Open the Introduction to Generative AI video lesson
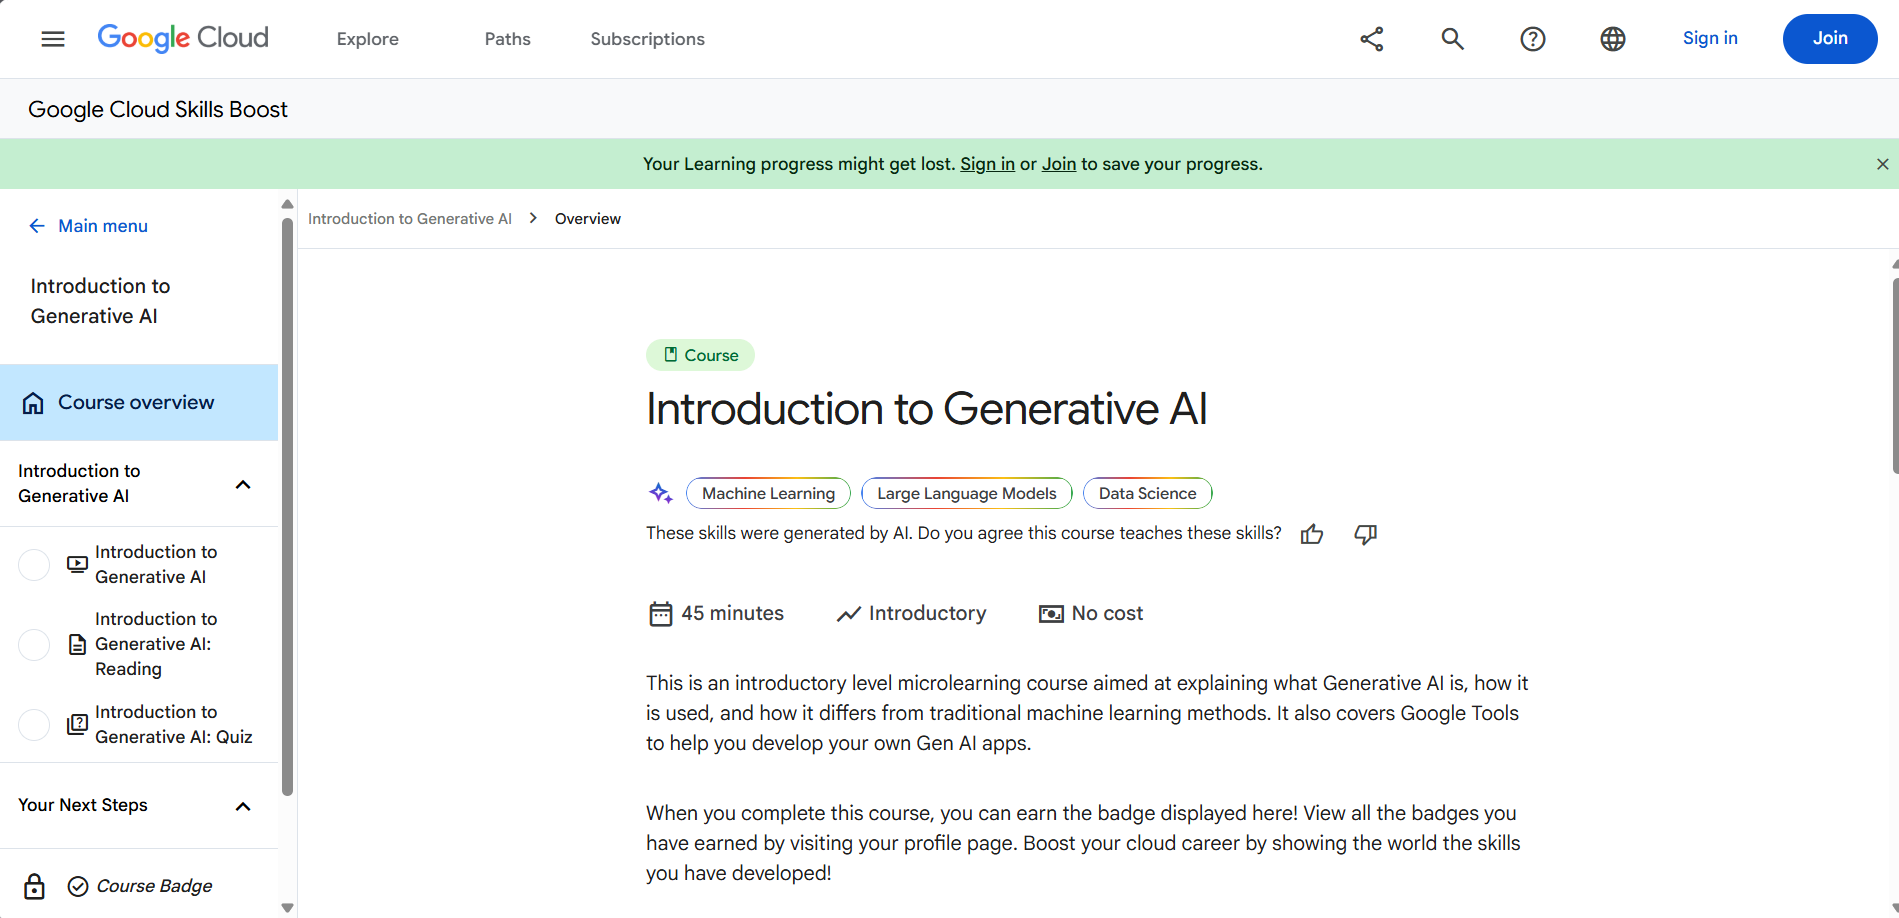This screenshot has width=1899, height=918. 156,564
